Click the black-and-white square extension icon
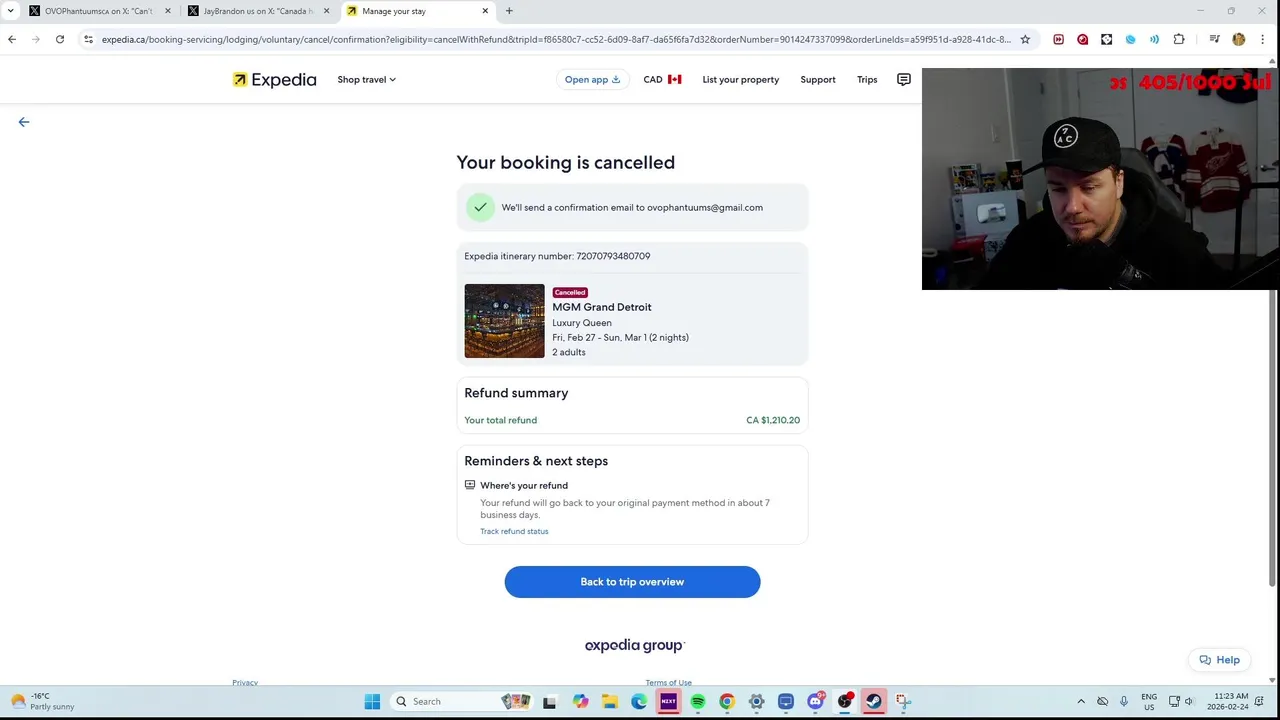The height and width of the screenshot is (720, 1280). 1106,39
